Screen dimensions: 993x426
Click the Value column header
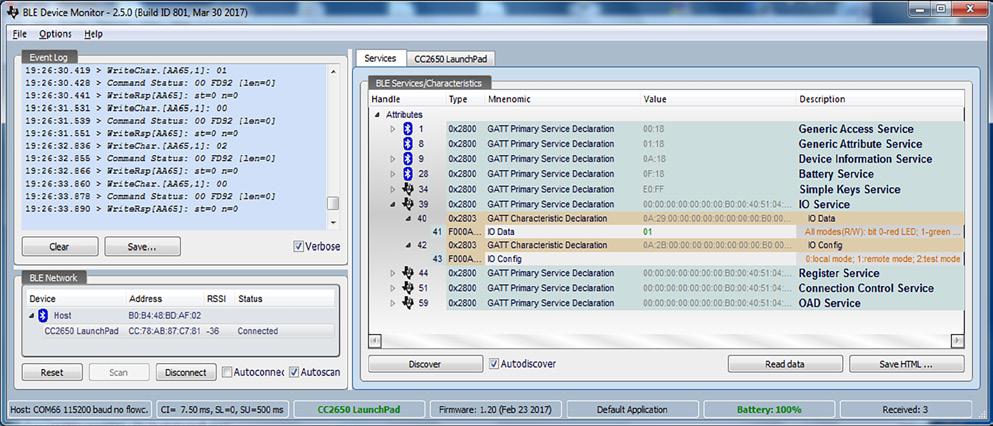click(718, 99)
